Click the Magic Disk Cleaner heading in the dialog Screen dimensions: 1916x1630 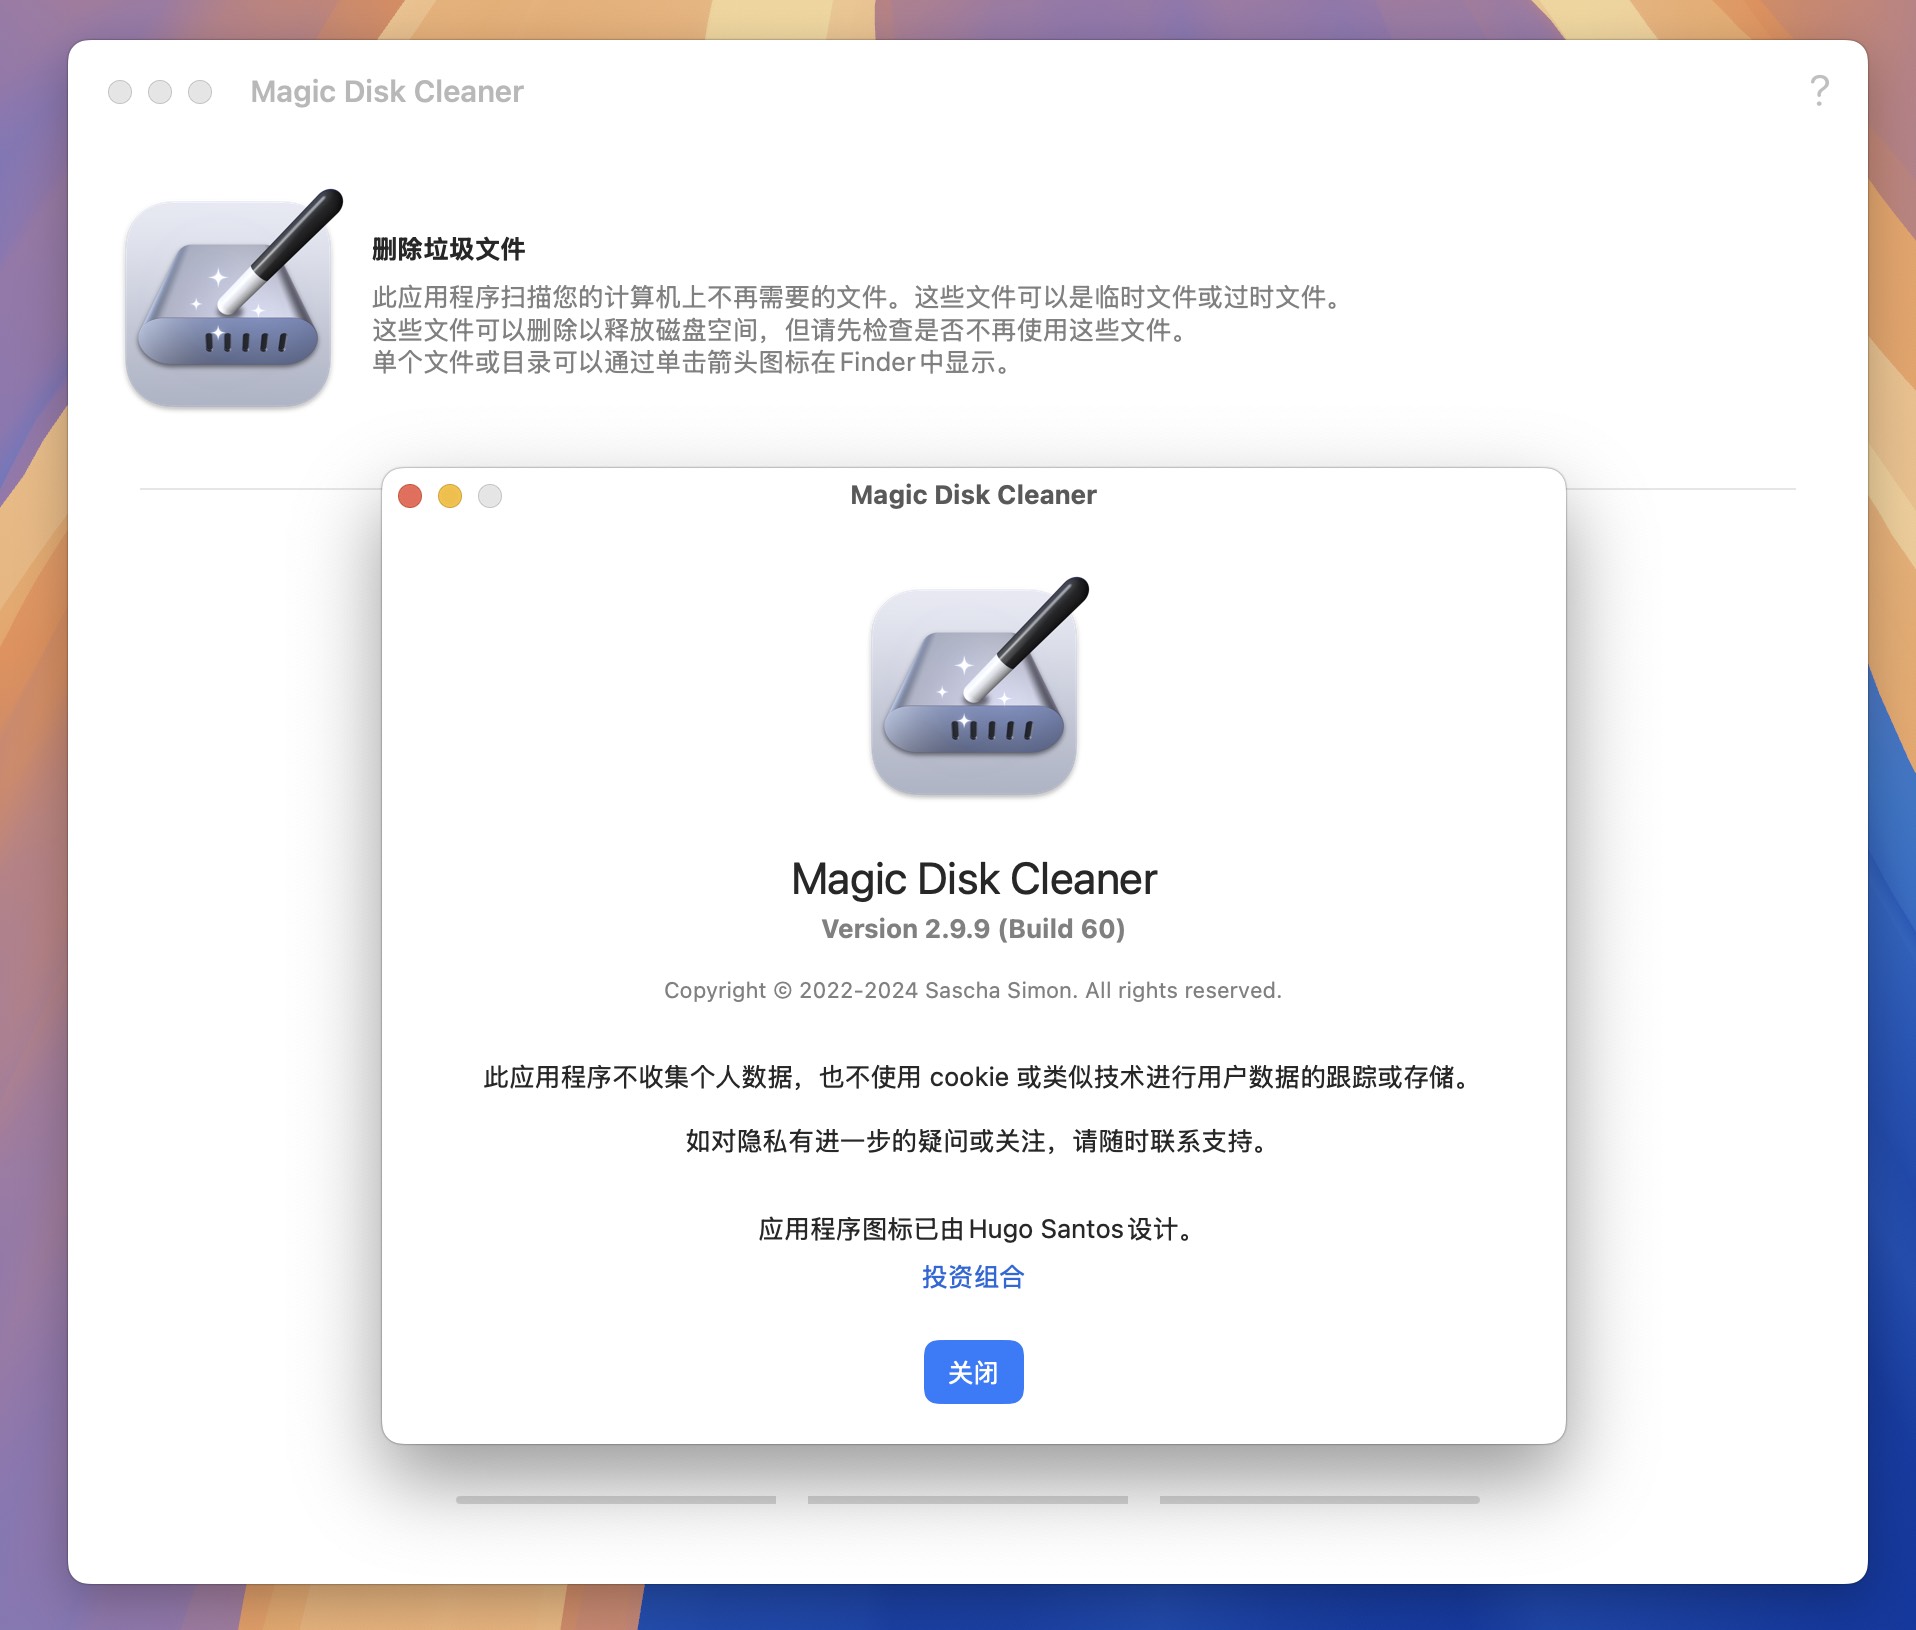pos(973,879)
